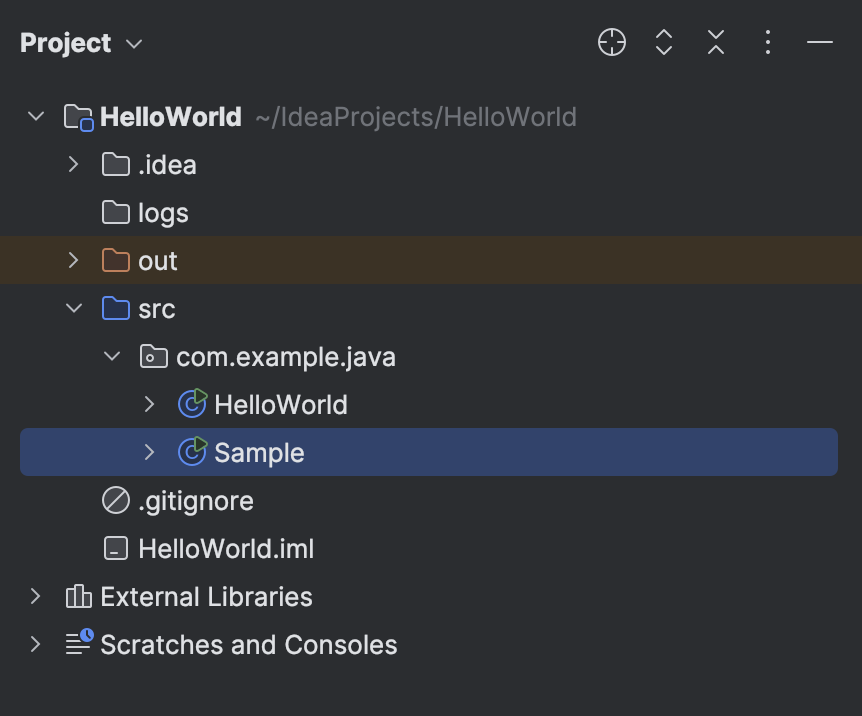Click the ignored file icon beside .gitignore
Viewport: 862px width, 716px height.
[x=118, y=500]
